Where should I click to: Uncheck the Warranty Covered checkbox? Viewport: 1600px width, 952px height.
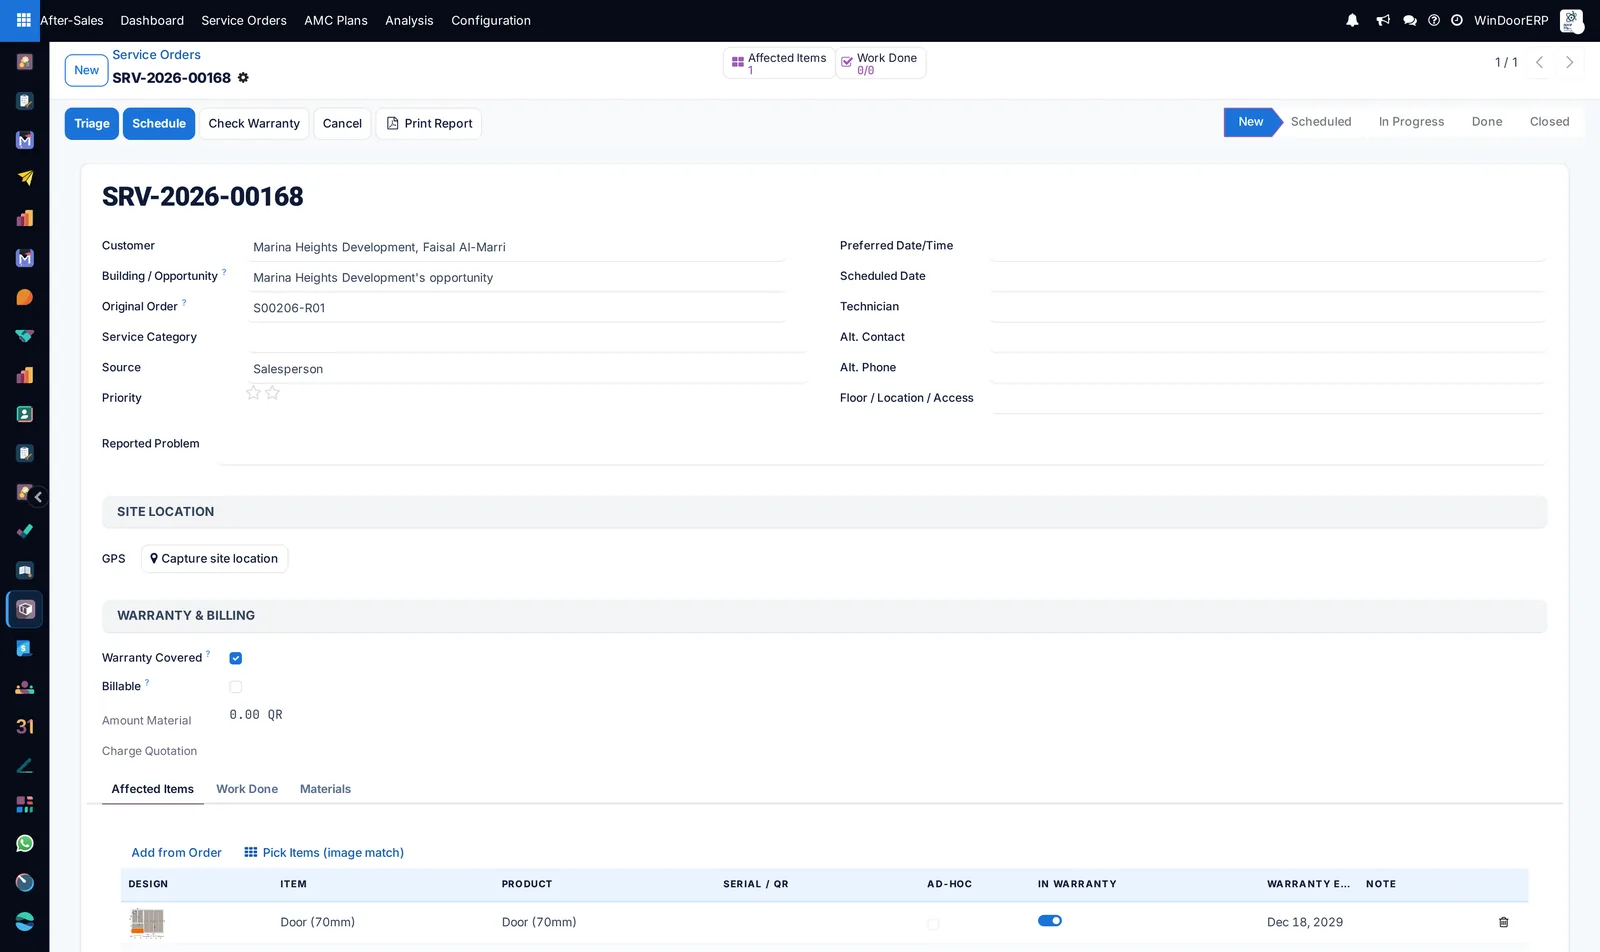tap(236, 658)
